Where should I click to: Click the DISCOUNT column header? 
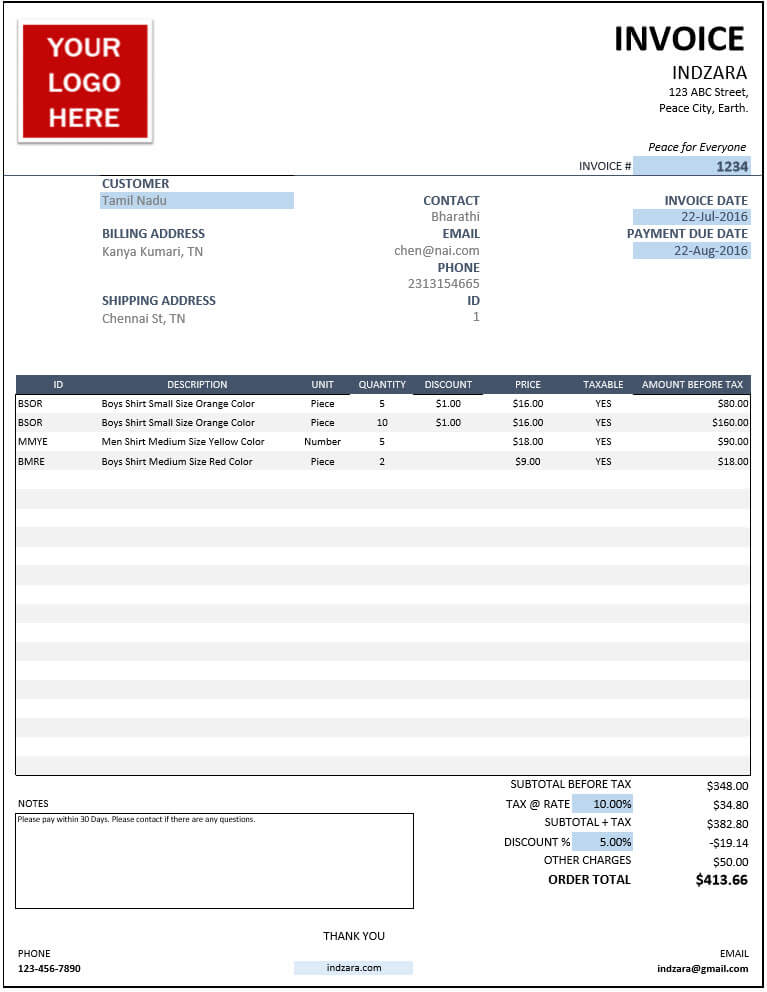point(448,385)
